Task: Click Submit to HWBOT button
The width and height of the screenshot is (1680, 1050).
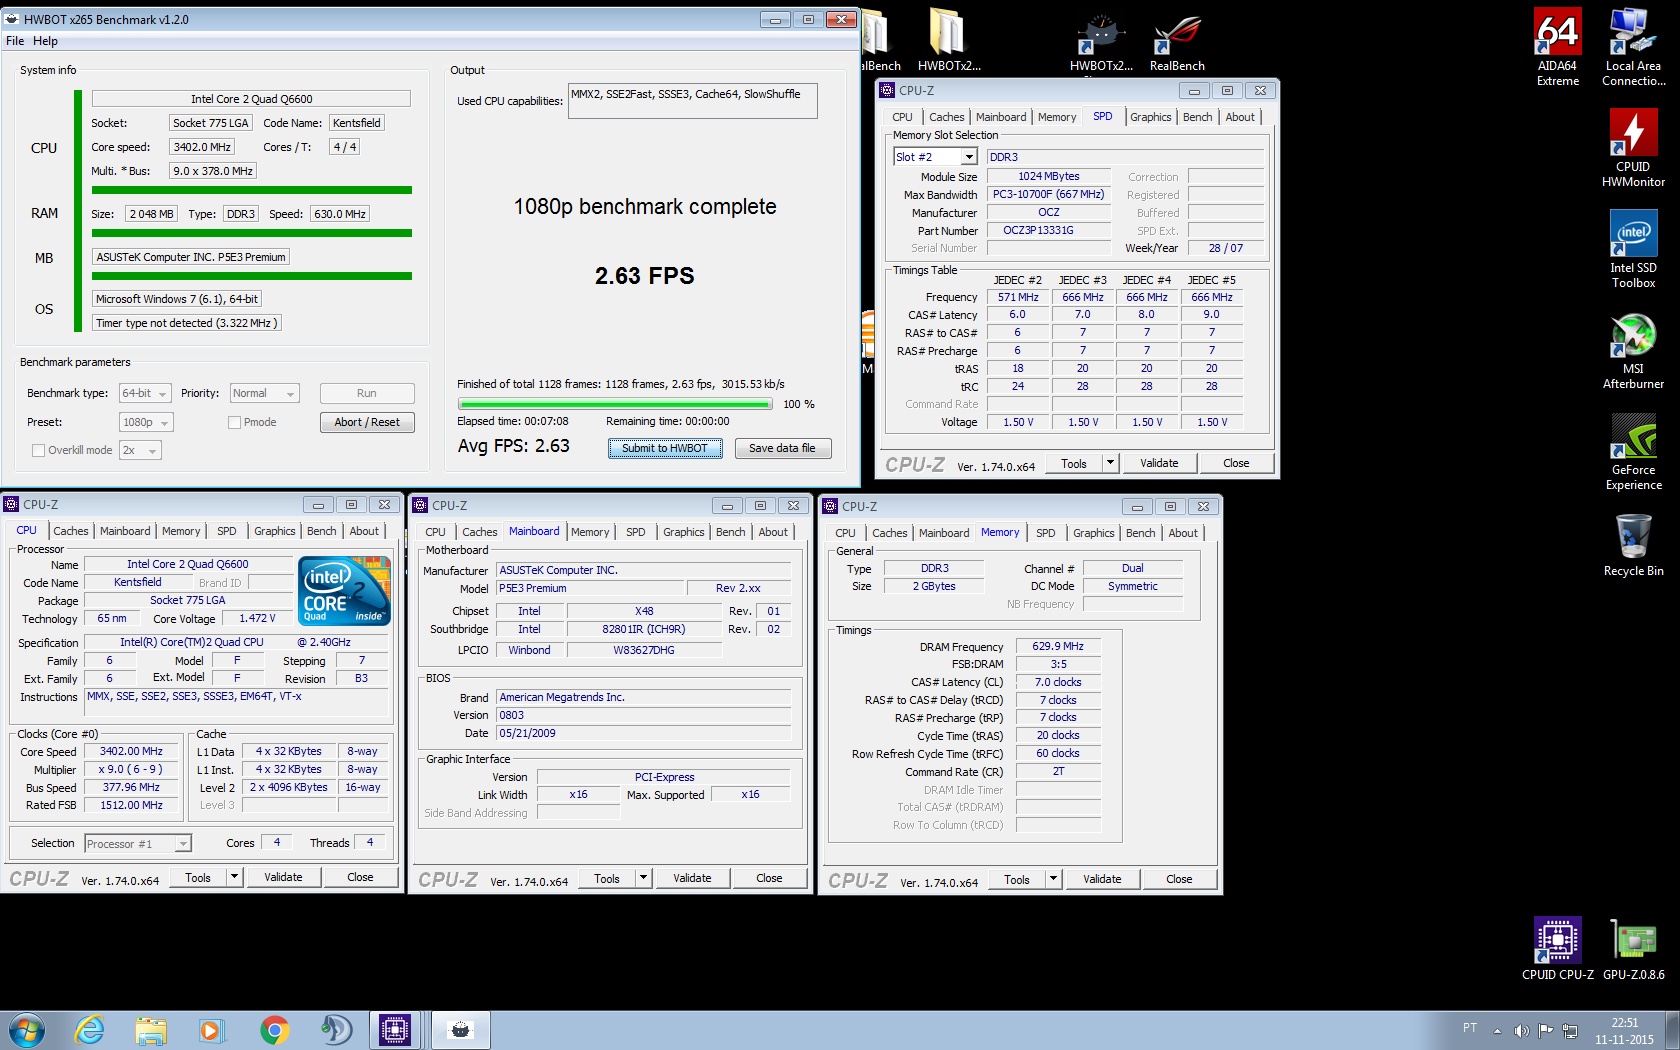Action: click(x=664, y=448)
